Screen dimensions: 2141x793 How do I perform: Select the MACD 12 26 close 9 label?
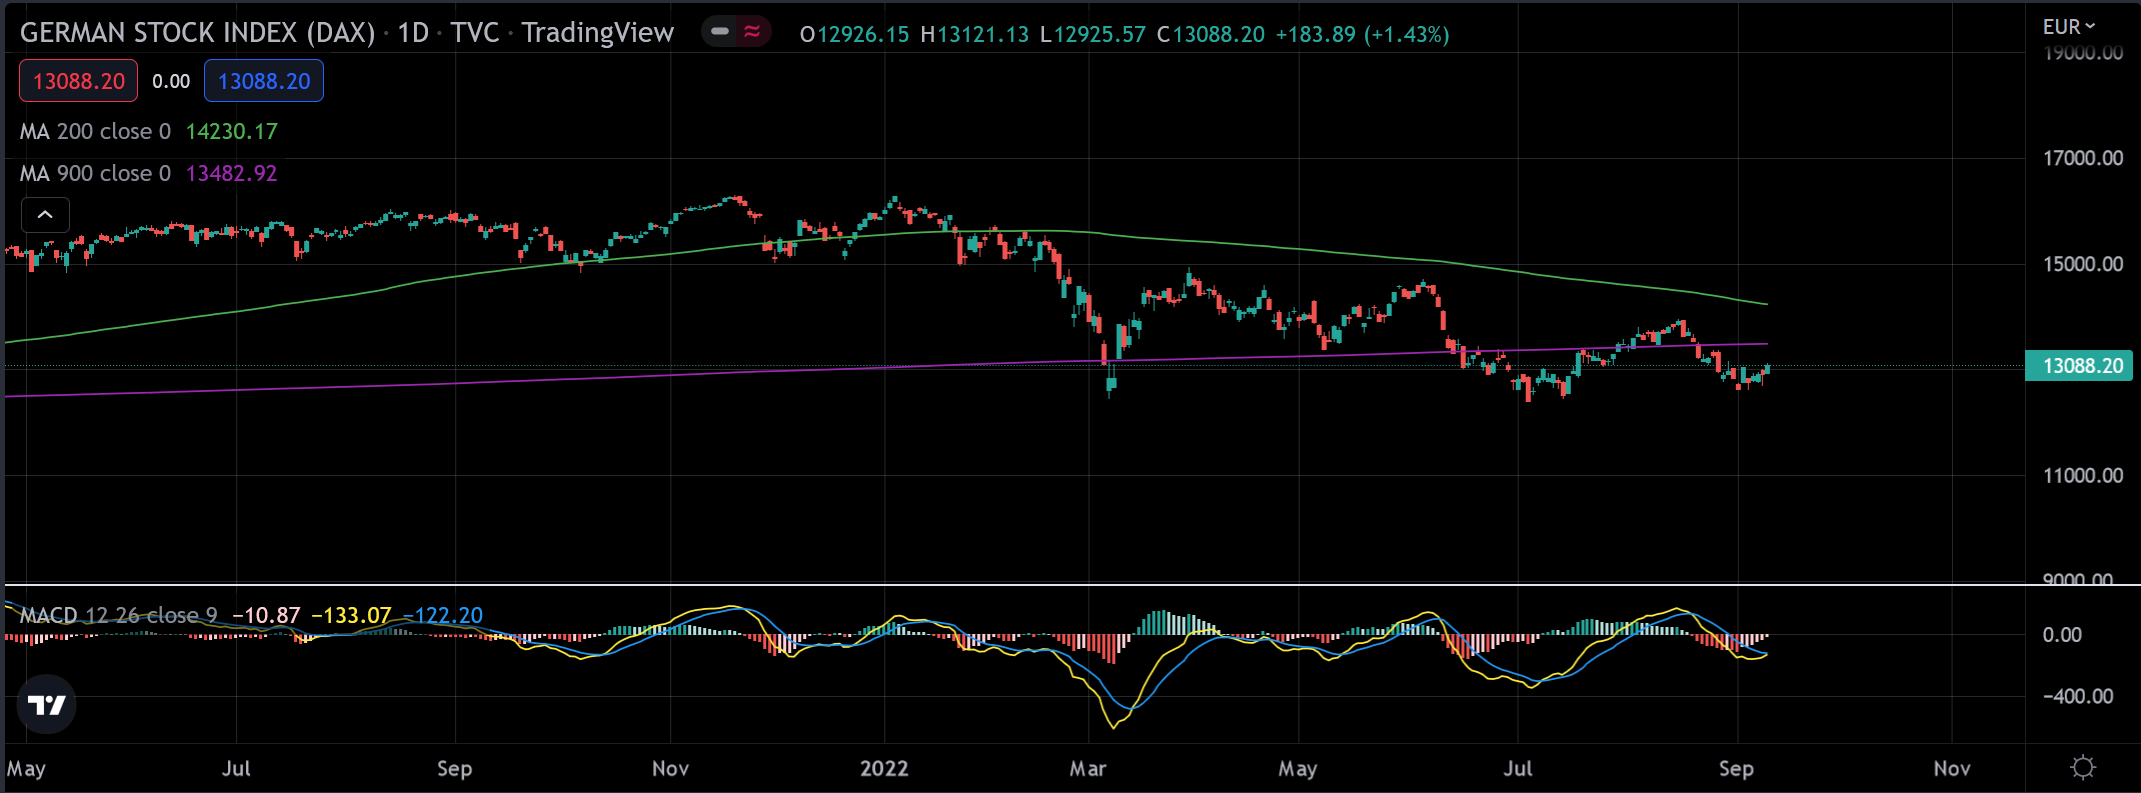(118, 615)
